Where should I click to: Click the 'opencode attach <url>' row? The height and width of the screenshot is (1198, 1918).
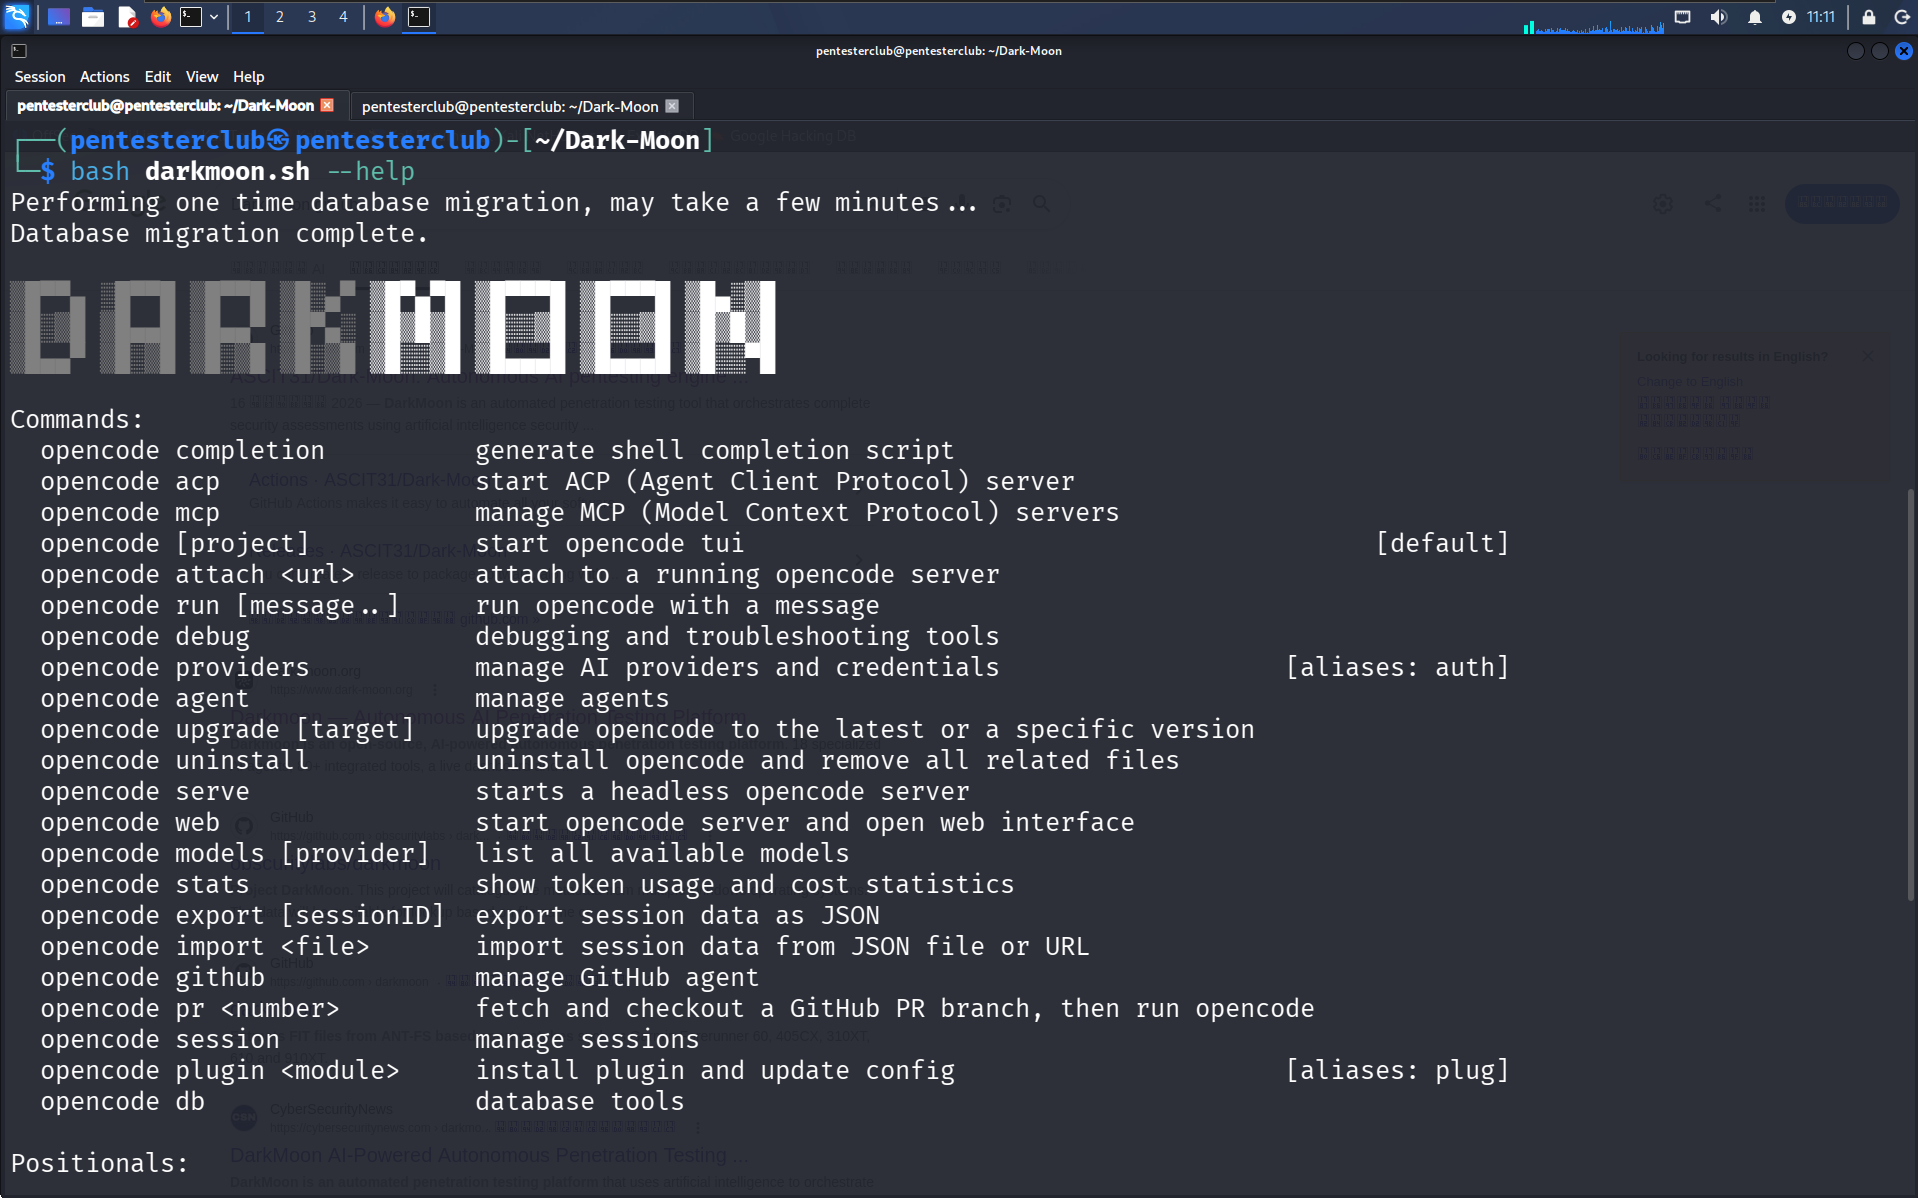click(520, 574)
